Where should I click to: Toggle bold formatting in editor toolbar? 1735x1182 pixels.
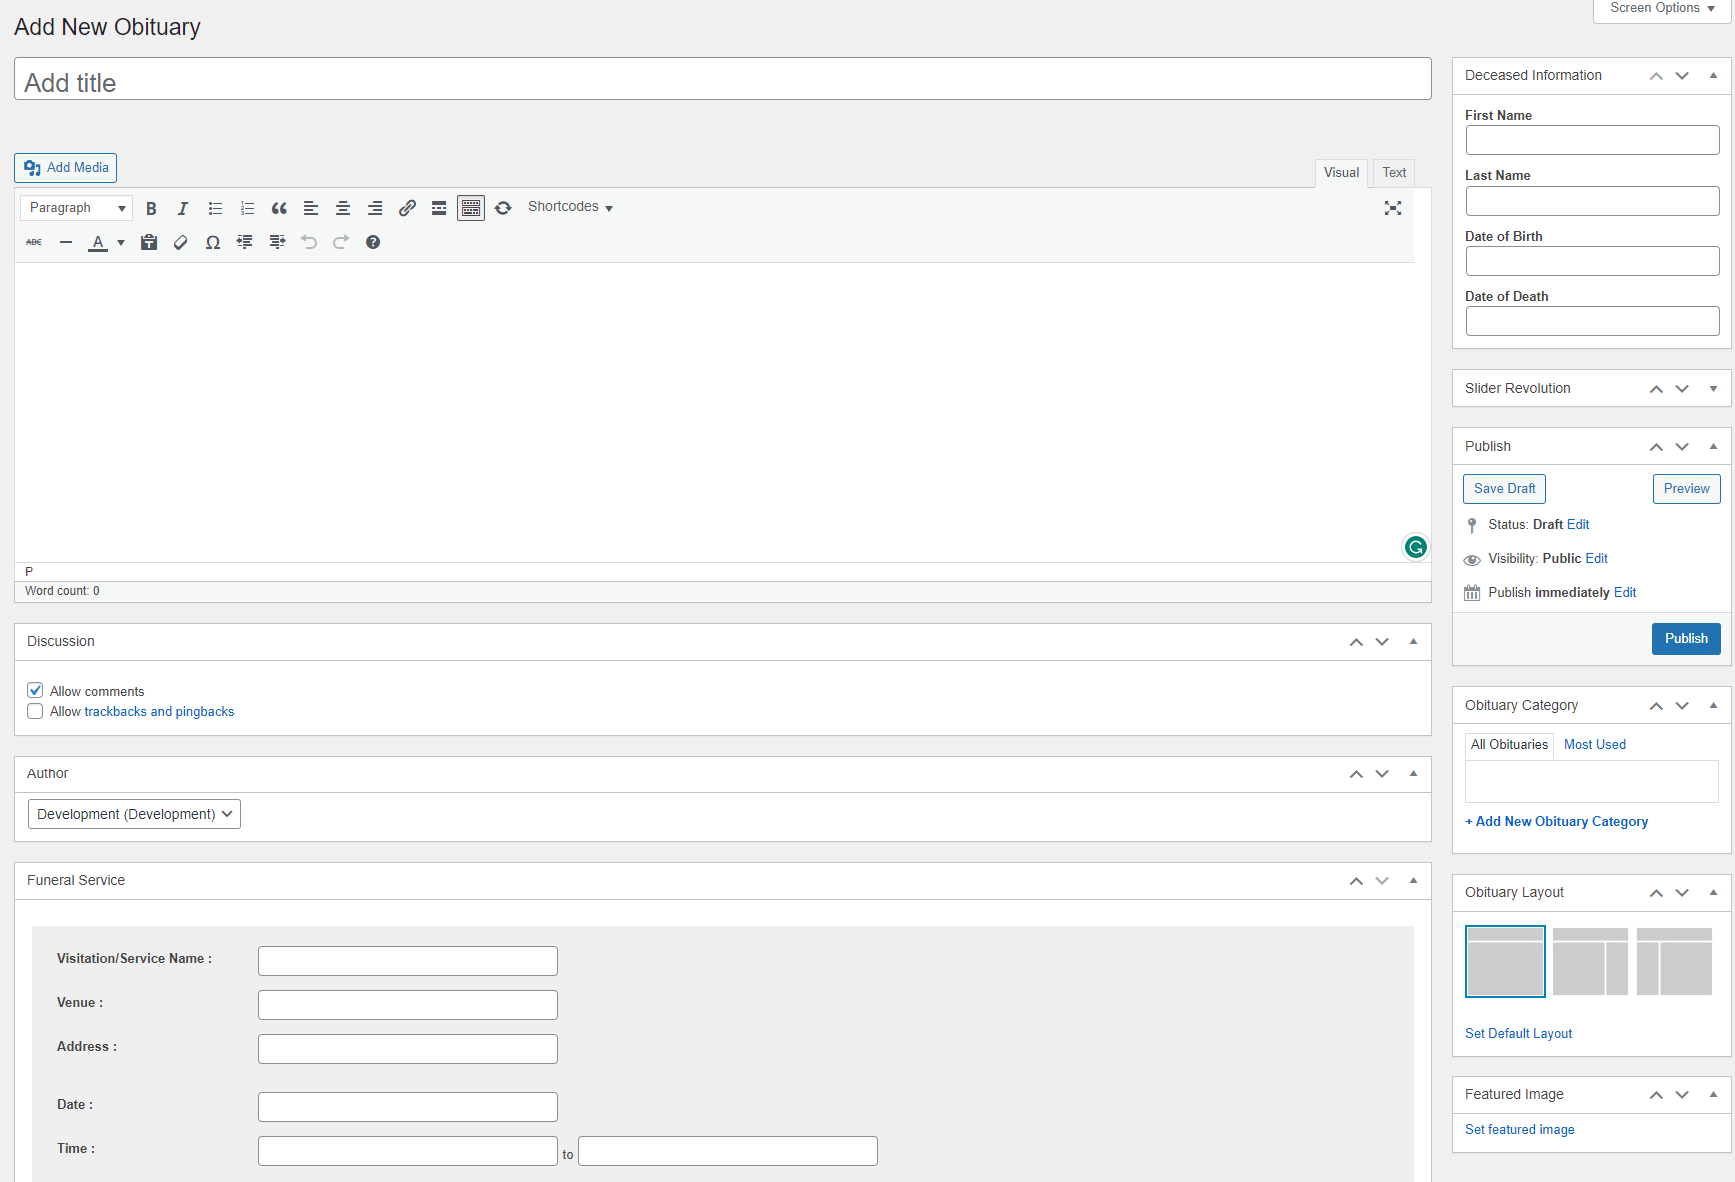(x=151, y=208)
